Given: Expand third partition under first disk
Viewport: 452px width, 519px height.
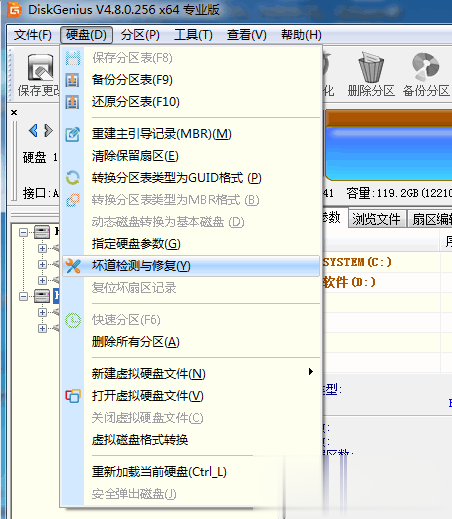Looking at the screenshot, I should (42, 280).
